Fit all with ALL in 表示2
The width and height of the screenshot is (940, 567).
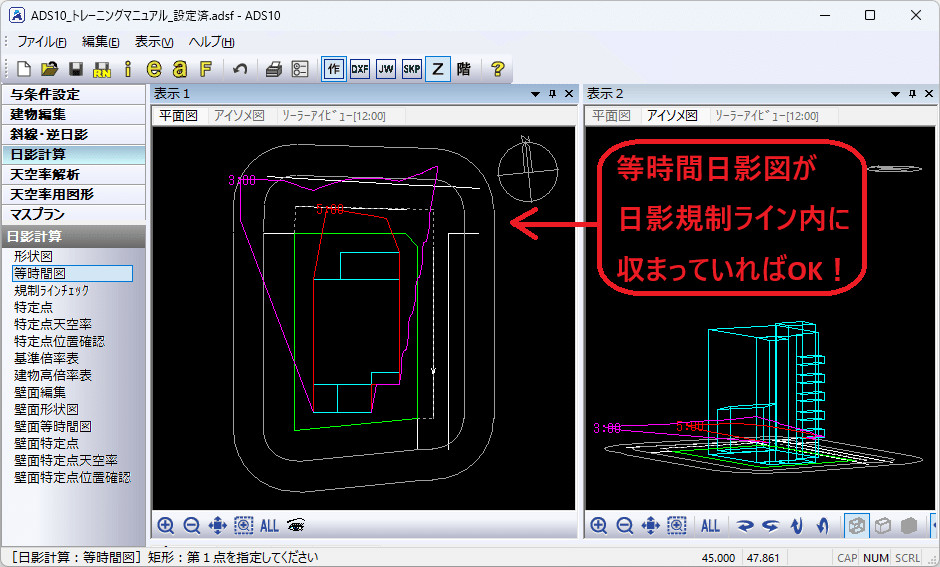[x=710, y=526]
